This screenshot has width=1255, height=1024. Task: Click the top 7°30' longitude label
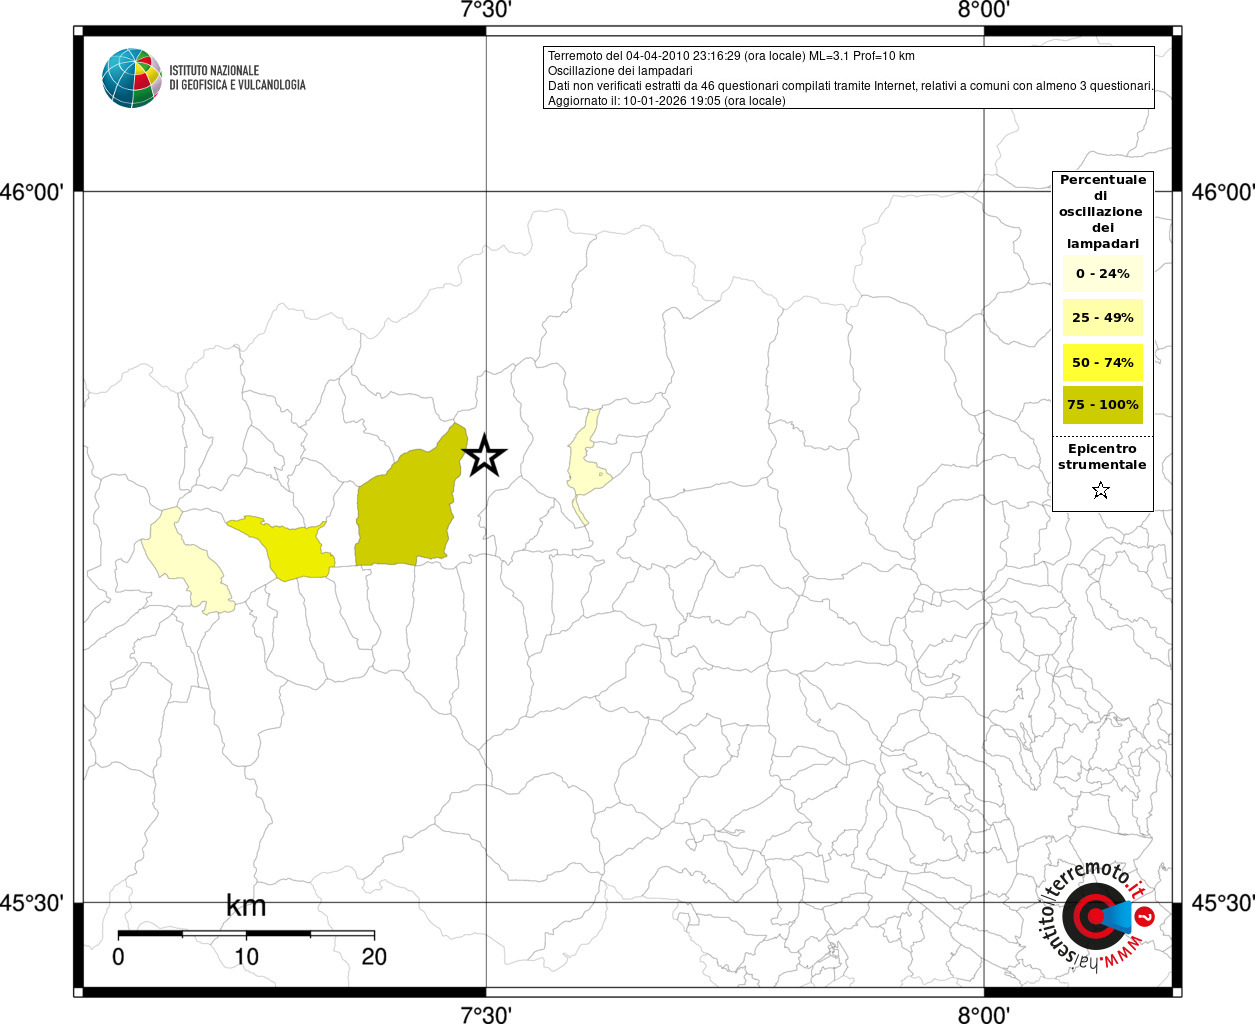click(x=486, y=10)
